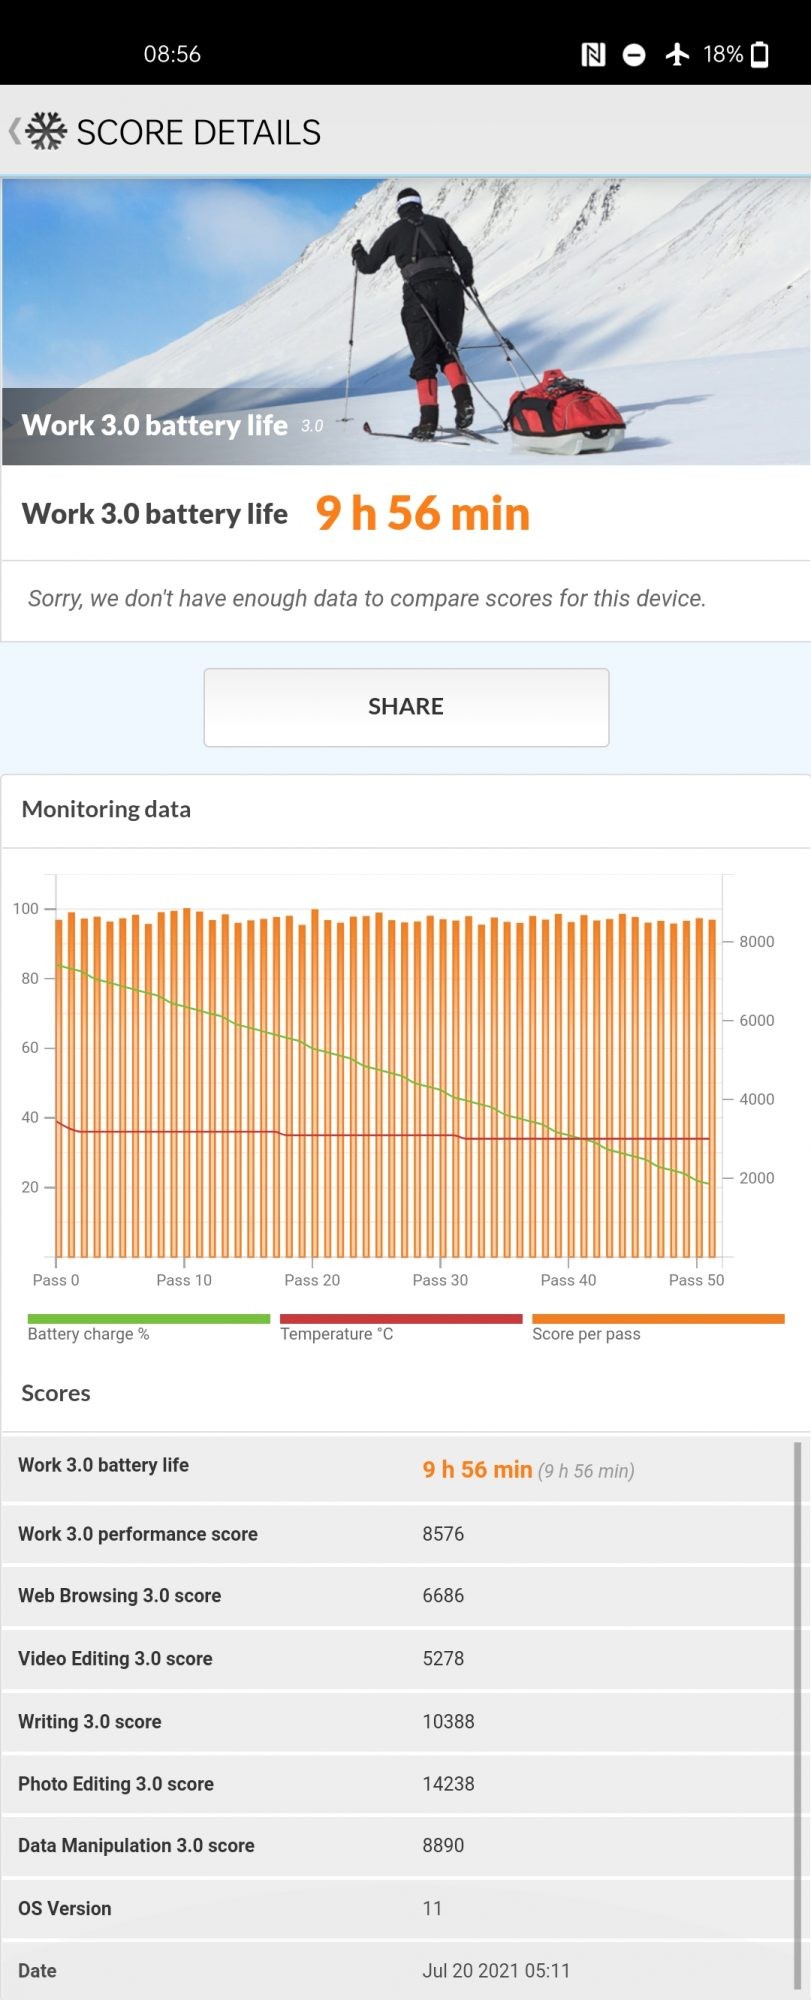Screen dimensions: 811x2000
Task: Tap the battery icon in status bar
Action: [760, 54]
